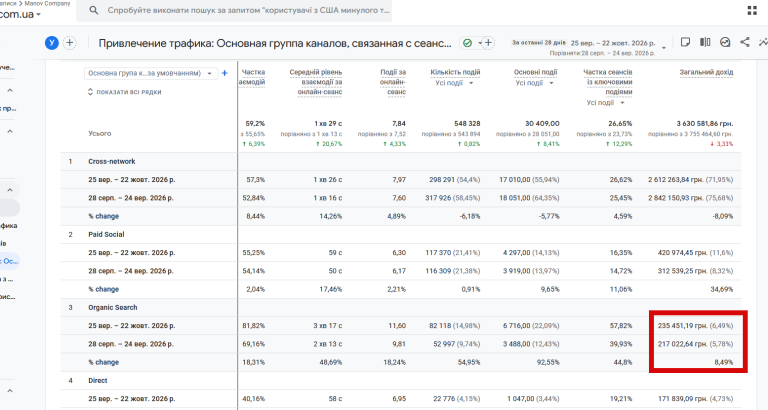Open the Insights chart icon

point(725,42)
